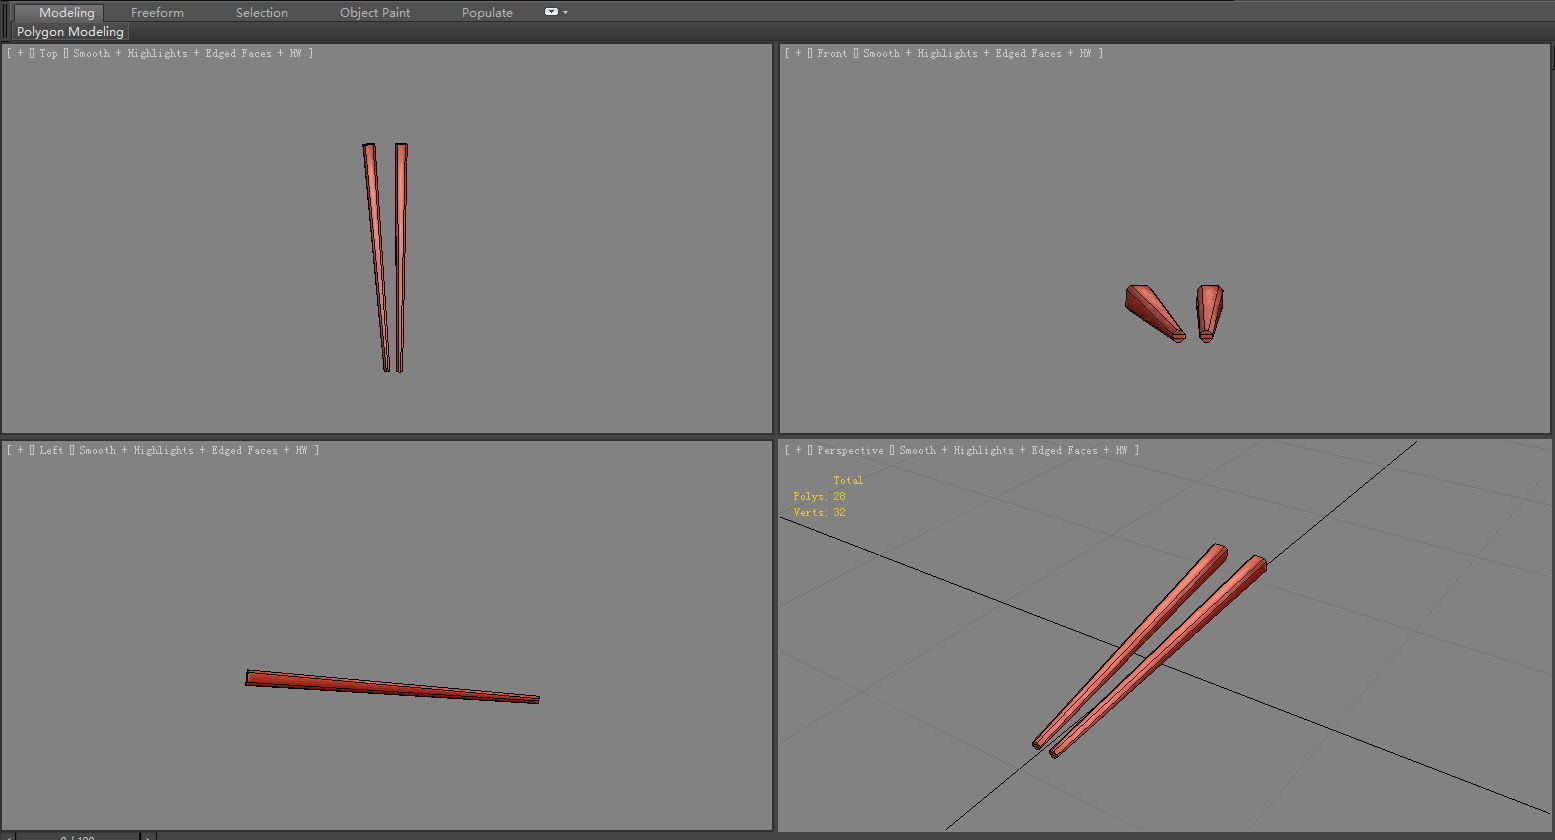Click the 'Total' statistics heading
The width and height of the screenshot is (1555, 840).
pyautogui.click(x=848, y=480)
